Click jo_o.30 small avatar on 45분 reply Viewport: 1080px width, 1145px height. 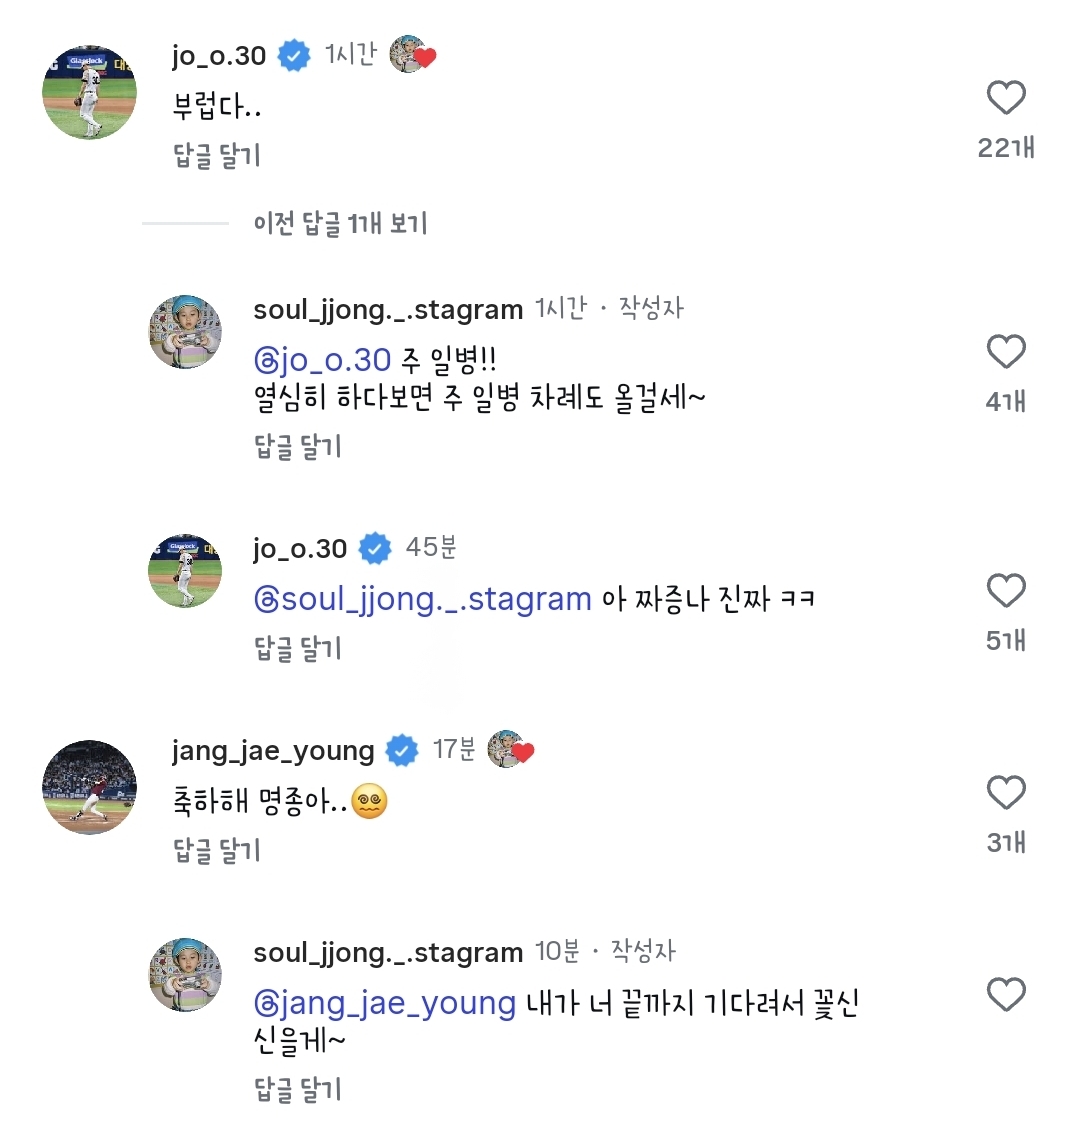tap(185, 571)
